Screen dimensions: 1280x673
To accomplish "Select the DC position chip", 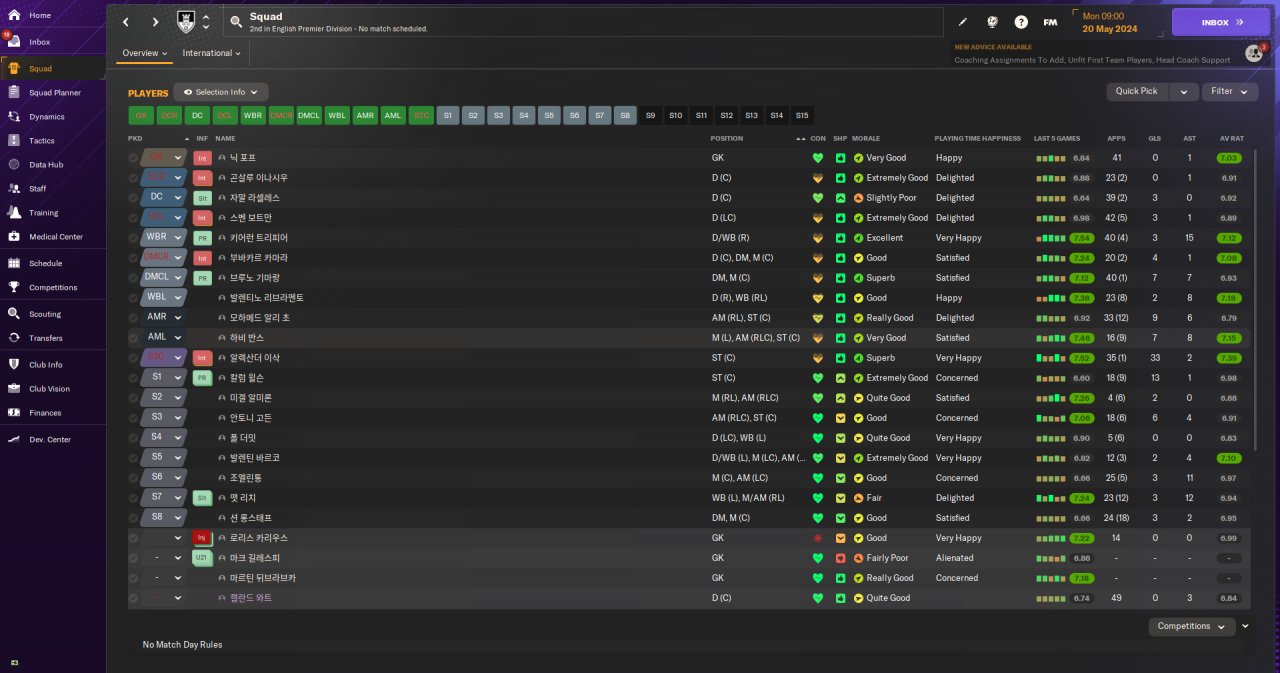I will (x=198, y=115).
